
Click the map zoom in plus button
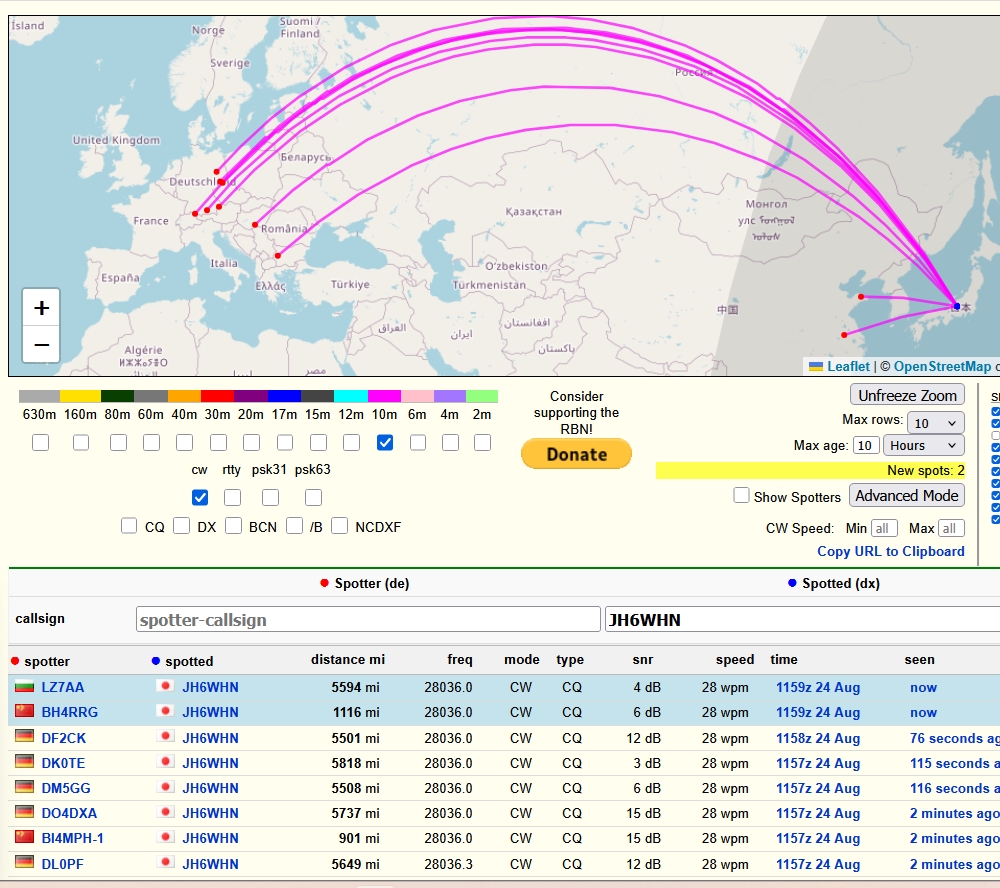pos(41,308)
